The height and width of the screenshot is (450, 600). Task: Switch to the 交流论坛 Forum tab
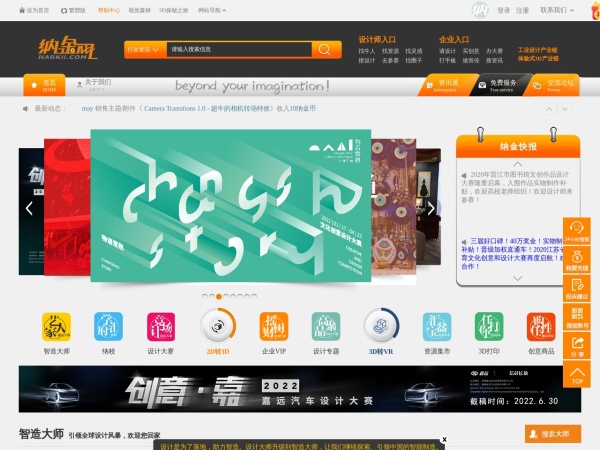(553, 85)
